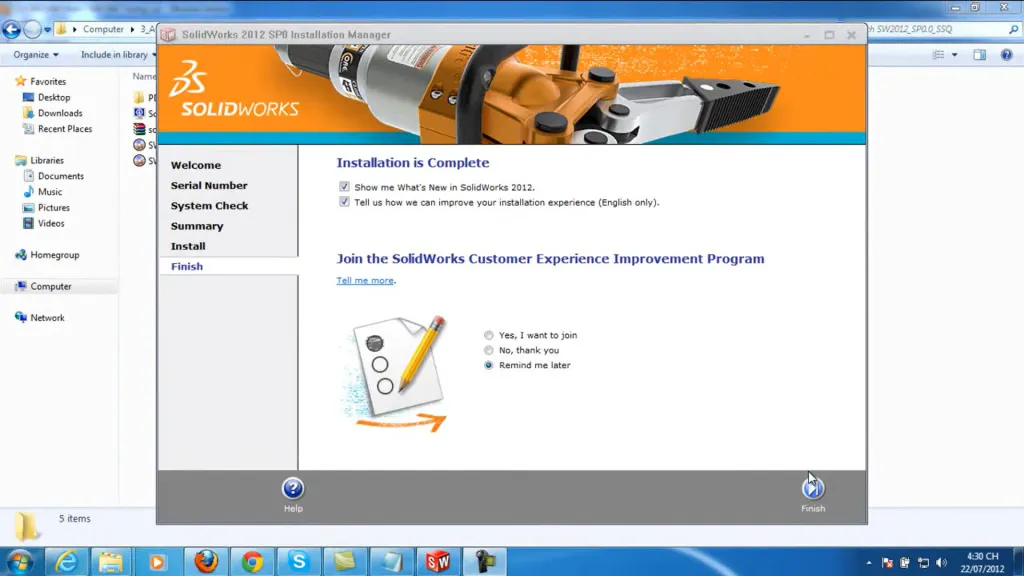Click Name column header in Explorer
The height and width of the screenshot is (576, 1024).
point(144,76)
